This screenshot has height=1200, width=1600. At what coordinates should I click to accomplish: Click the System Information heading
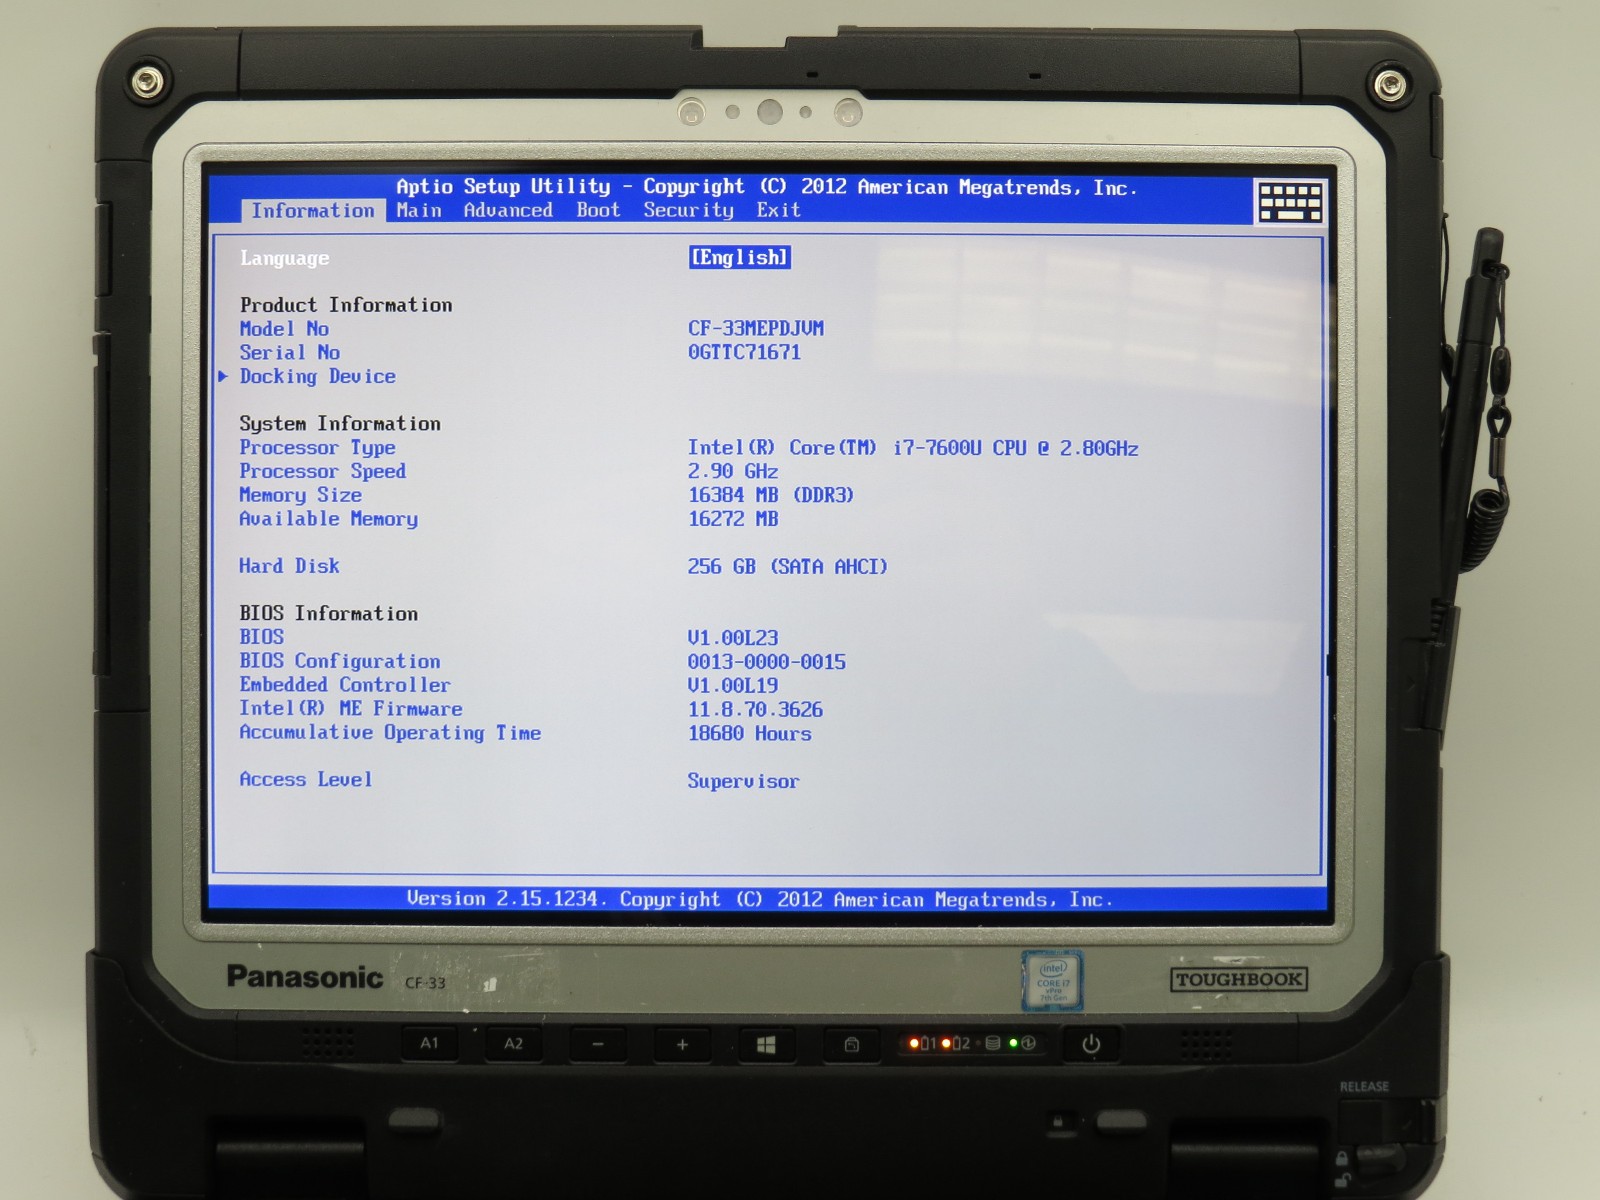click(x=339, y=424)
